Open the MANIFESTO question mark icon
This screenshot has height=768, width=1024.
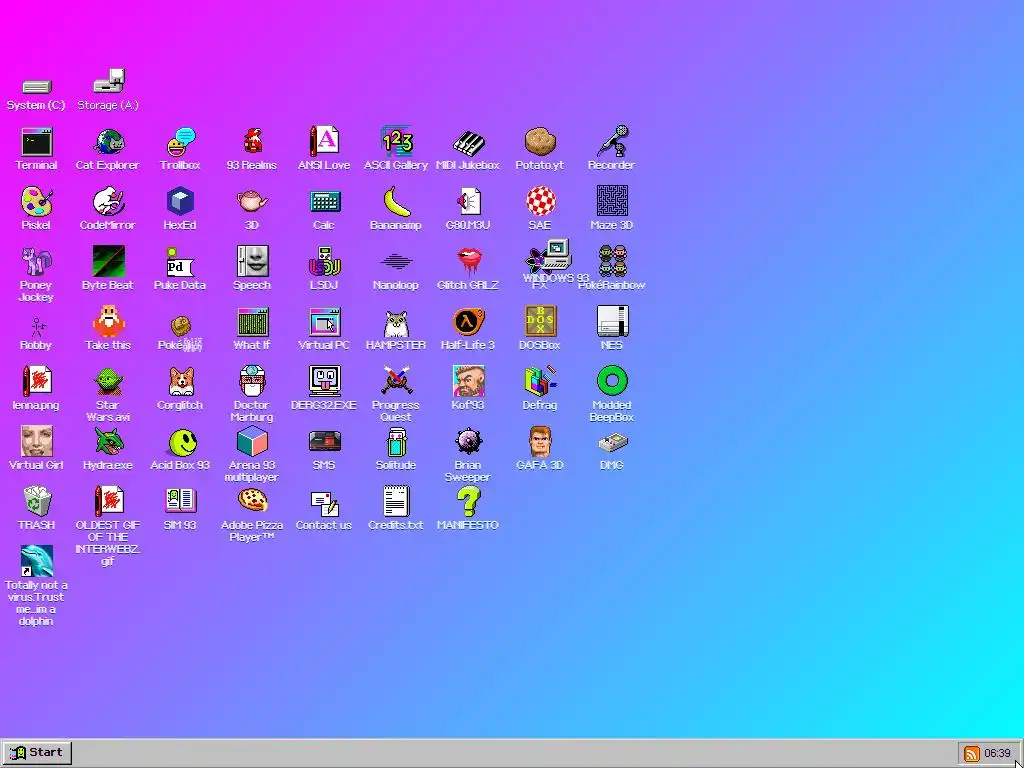(468, 502)
